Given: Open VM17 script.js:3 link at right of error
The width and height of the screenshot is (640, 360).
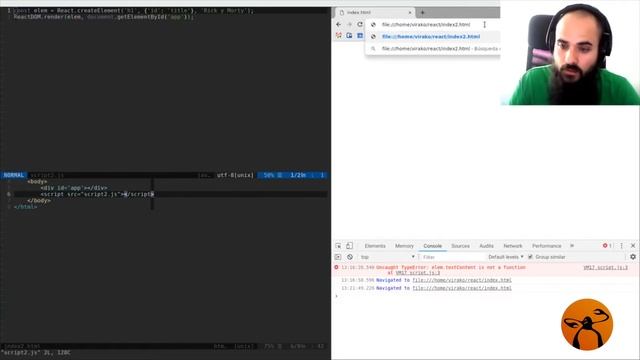Looking at the screenshot, I should [x=605, y=268].
